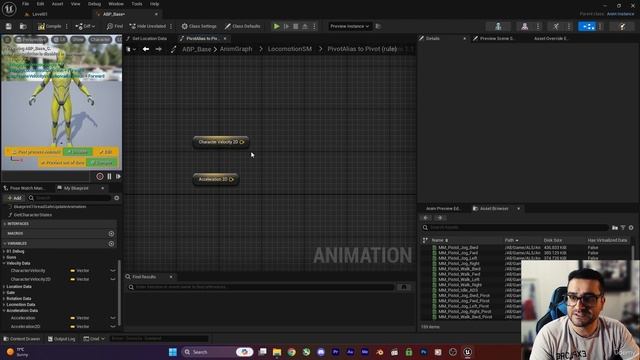Expand the Interfaces section
640x360 pixels.
5,224
